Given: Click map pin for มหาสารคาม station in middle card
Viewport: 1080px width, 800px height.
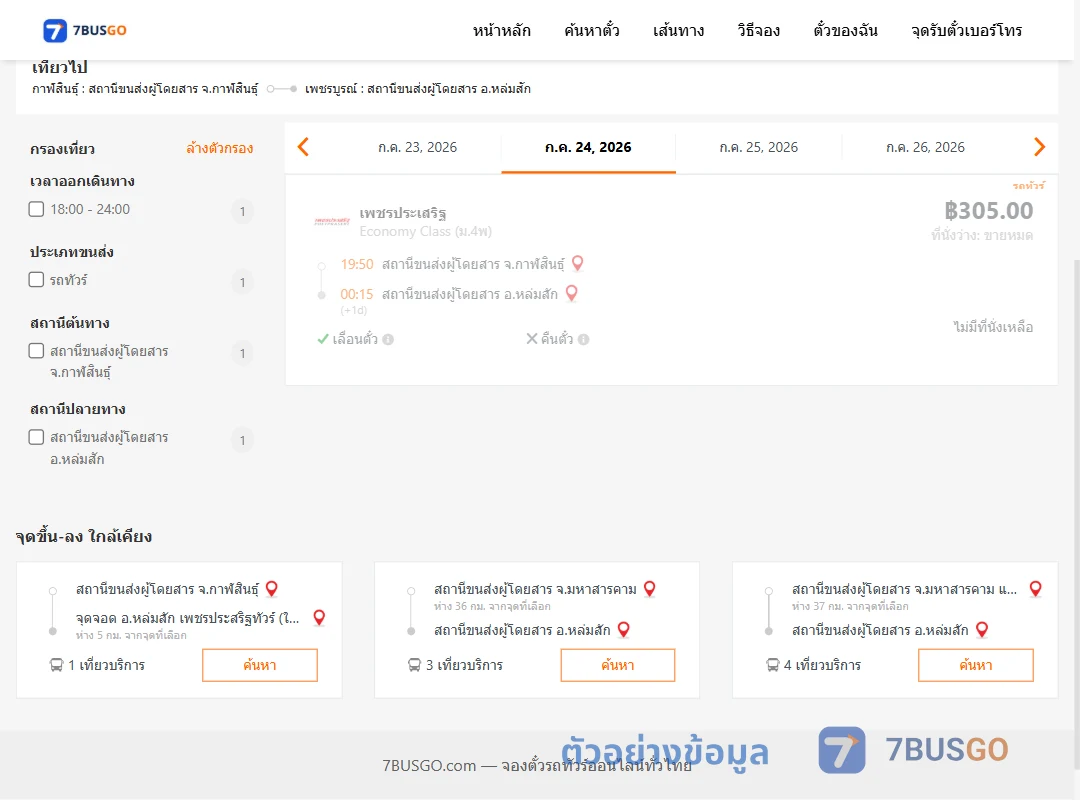Looking at the screenshot, I should [x=649, y=588].
